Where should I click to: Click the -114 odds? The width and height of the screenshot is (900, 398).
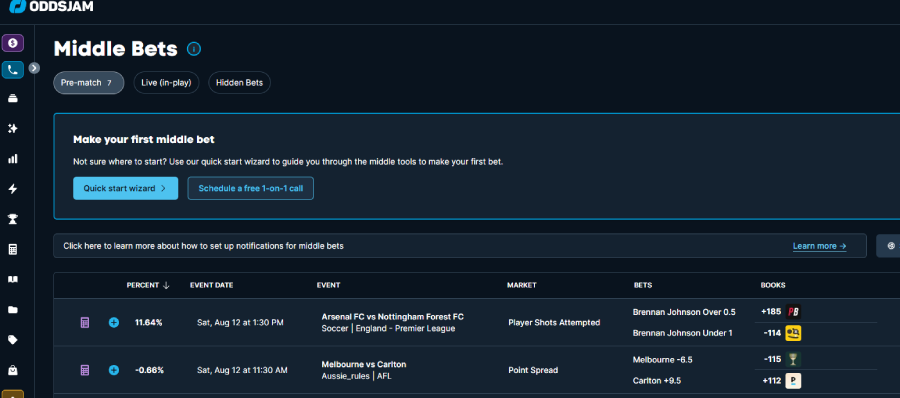(x=772, y=333)
